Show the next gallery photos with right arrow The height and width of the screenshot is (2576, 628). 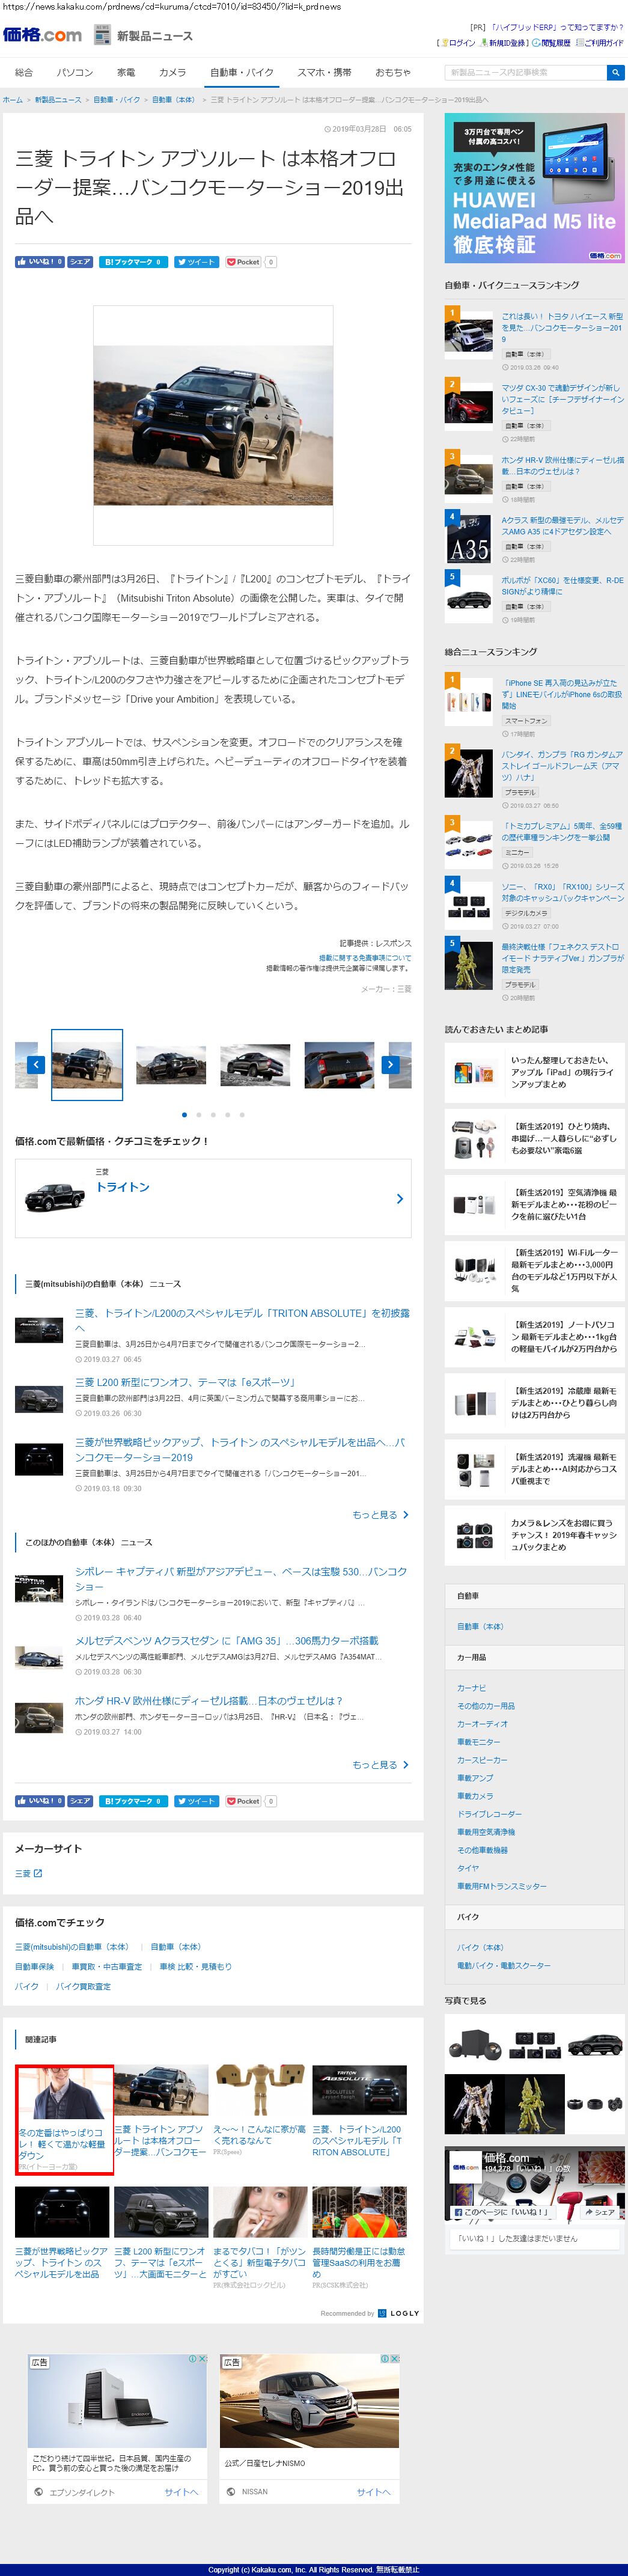click(x=390, y=1064)
